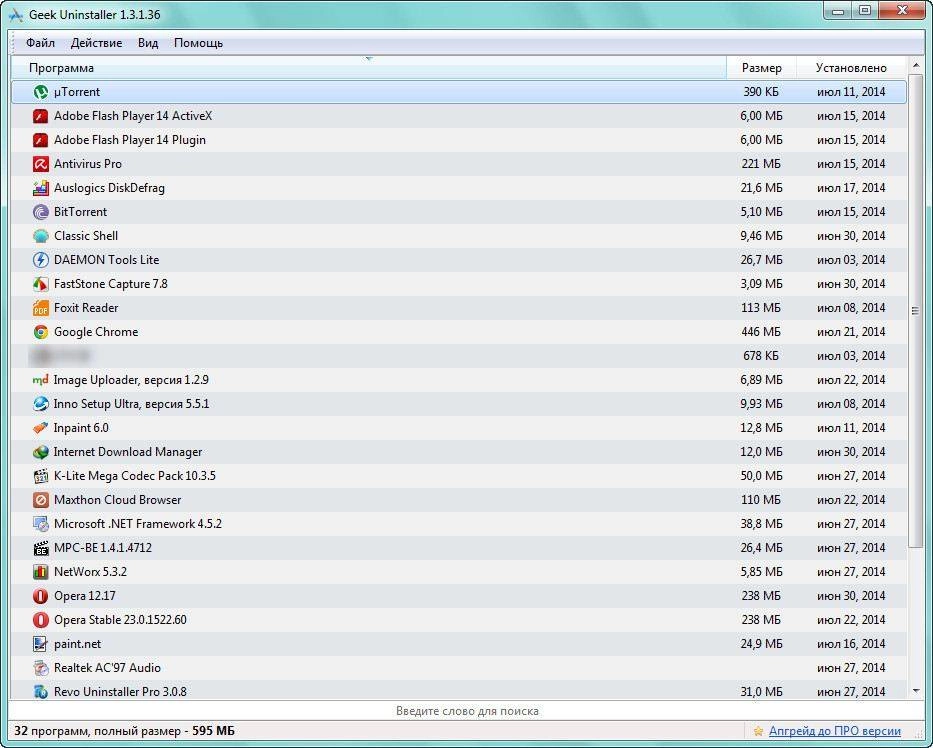This screenshot has height=748, width=933.
Task: Select the Foxit Reader icon
Action: pyautogui.click(x=40, y=308)
